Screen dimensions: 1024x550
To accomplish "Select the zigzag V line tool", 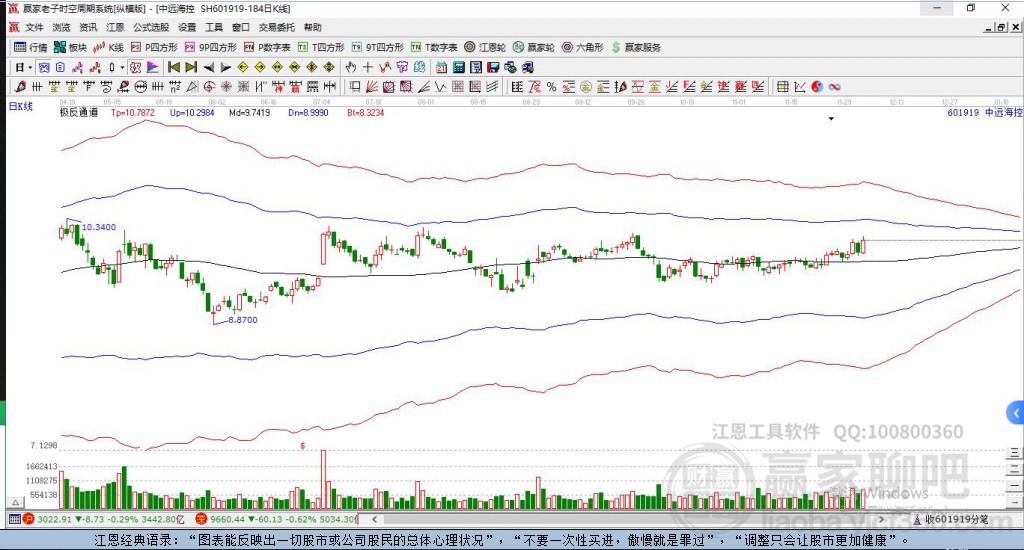I will pyautogui.click(x=441, y=87).
